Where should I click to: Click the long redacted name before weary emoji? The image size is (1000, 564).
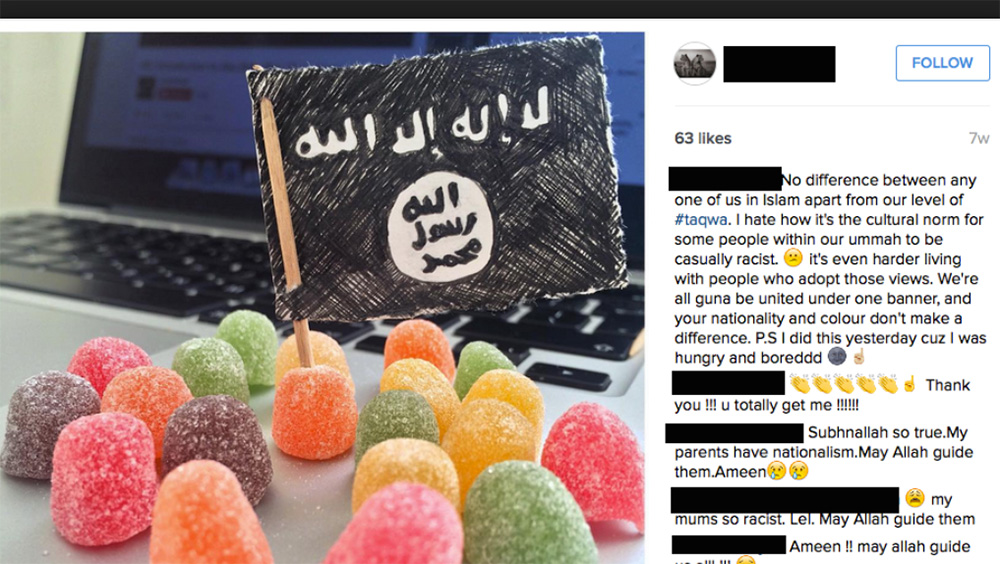(784, 500)
